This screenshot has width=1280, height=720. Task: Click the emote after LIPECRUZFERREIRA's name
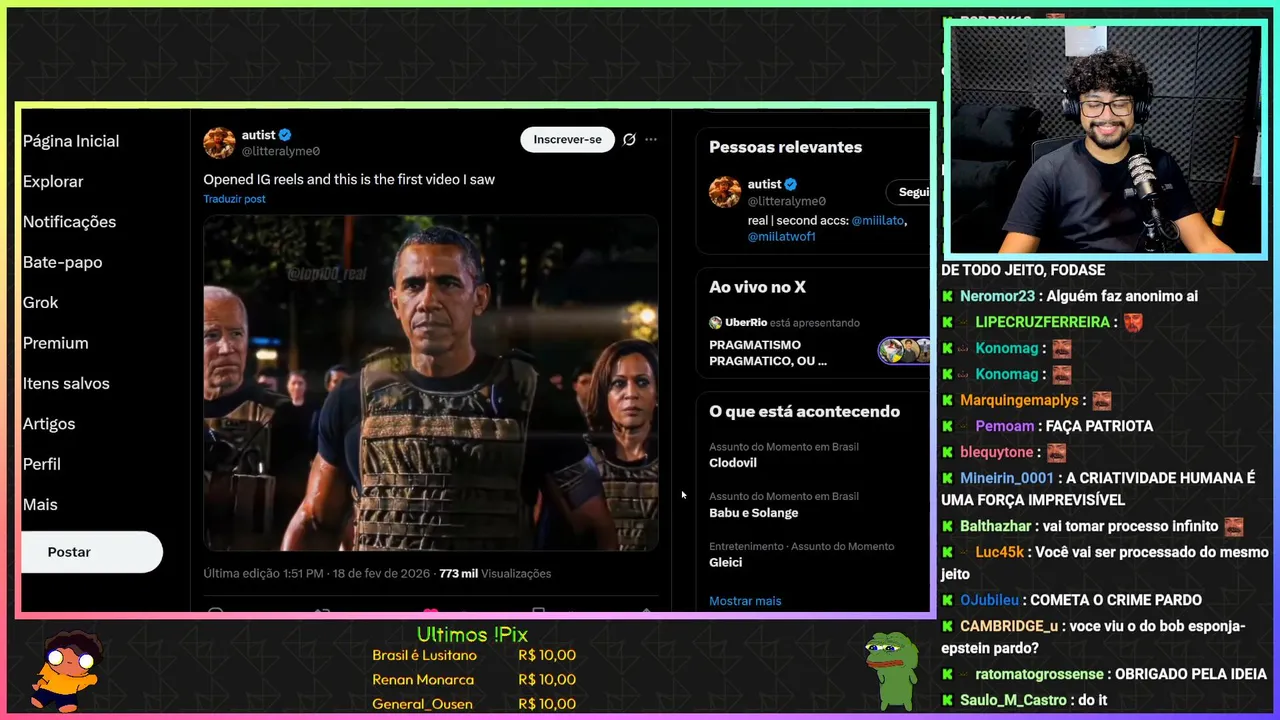[1133, 322]
